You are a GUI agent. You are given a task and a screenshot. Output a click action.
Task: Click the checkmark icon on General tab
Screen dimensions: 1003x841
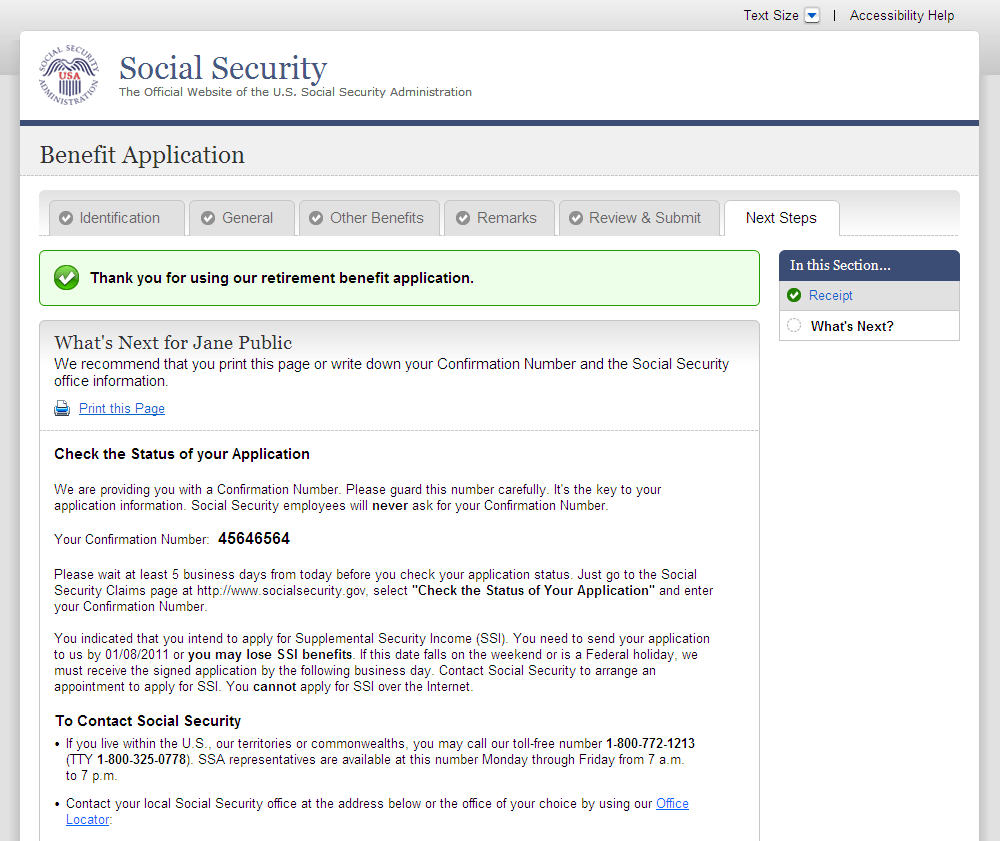[x=208, y=218]
